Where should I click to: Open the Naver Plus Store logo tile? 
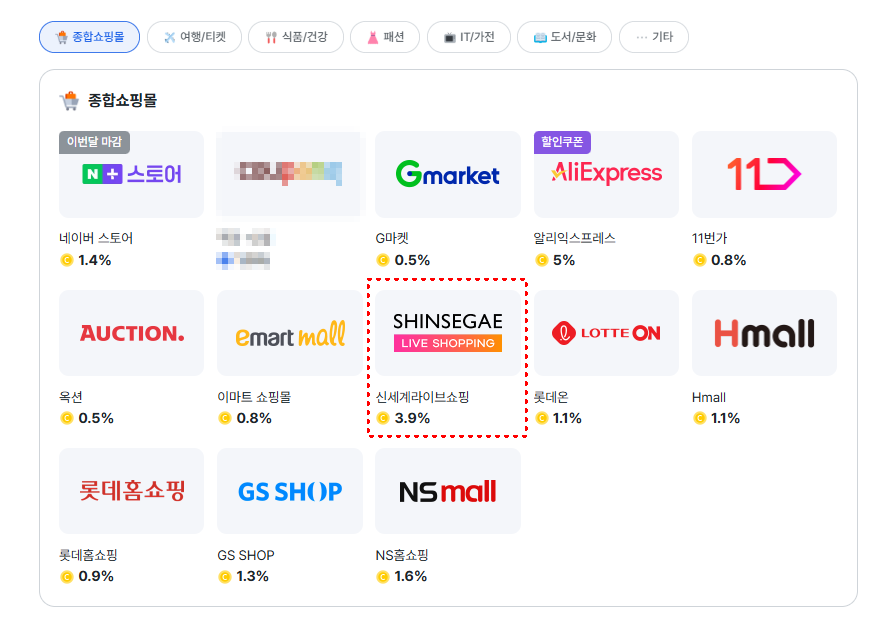[x=131, y=174]
